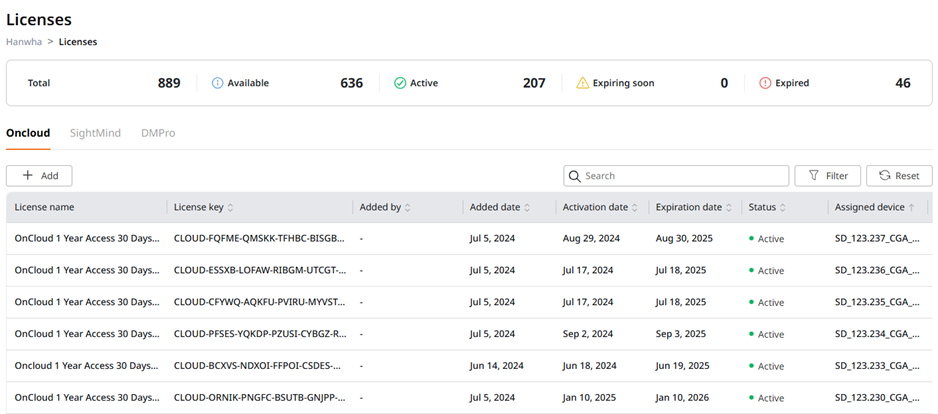Click the Available info icon
The width and height of the screenshot is (938, 414).
click(218, 83)
